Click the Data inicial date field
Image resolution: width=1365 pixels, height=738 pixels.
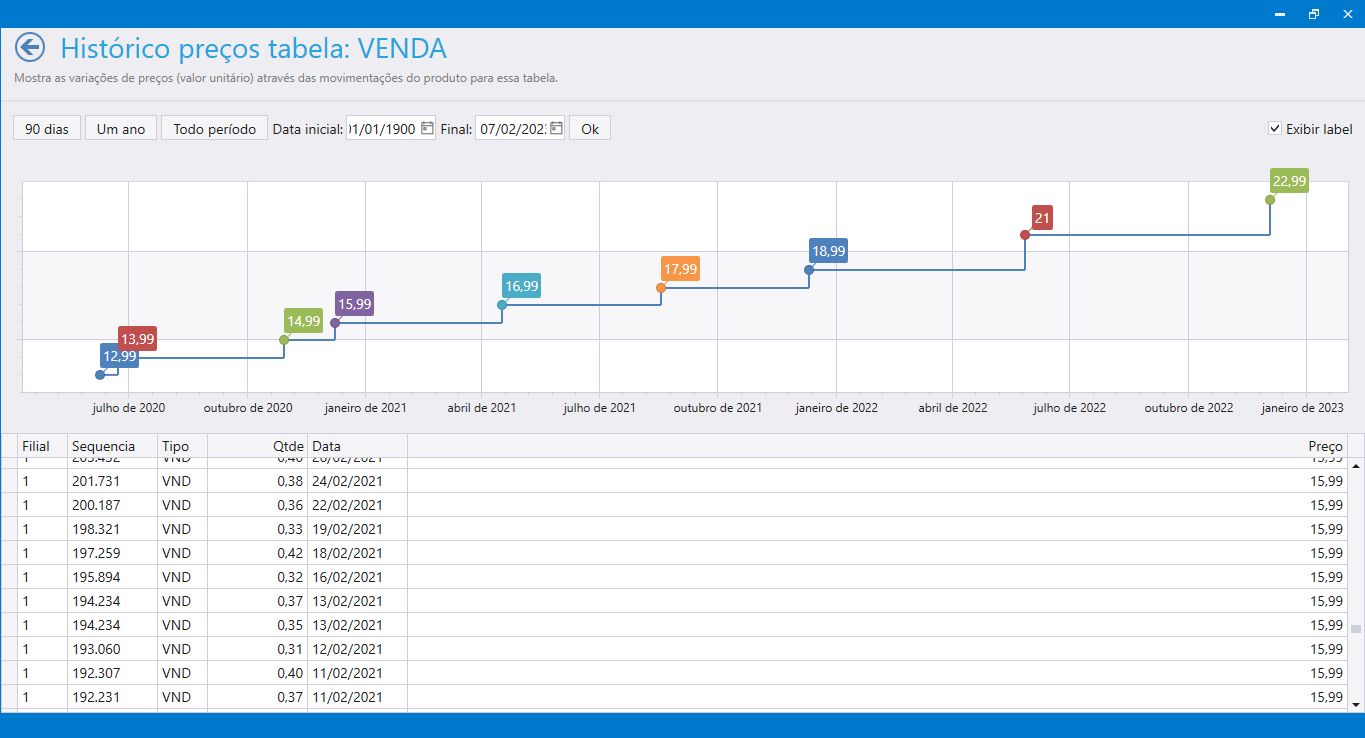click(x=382, y=129)
